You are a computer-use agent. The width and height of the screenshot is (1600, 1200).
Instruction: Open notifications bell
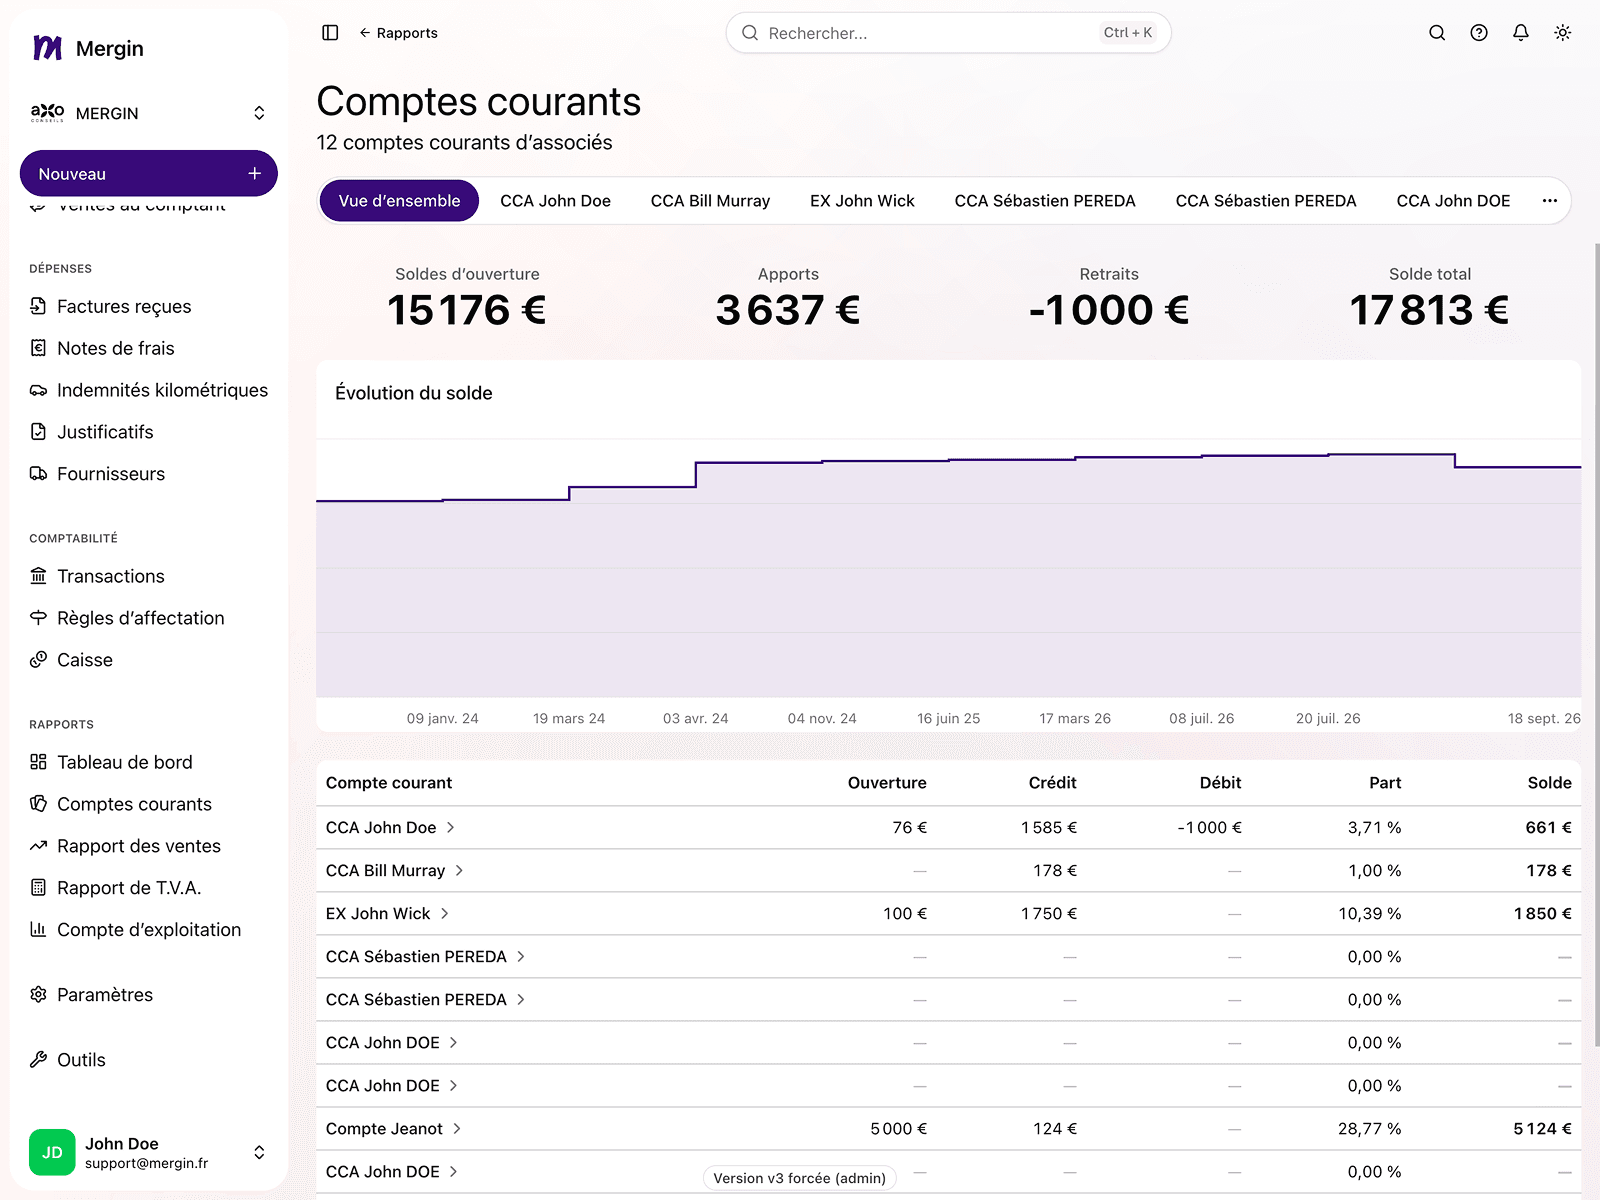pos(1521,33)
